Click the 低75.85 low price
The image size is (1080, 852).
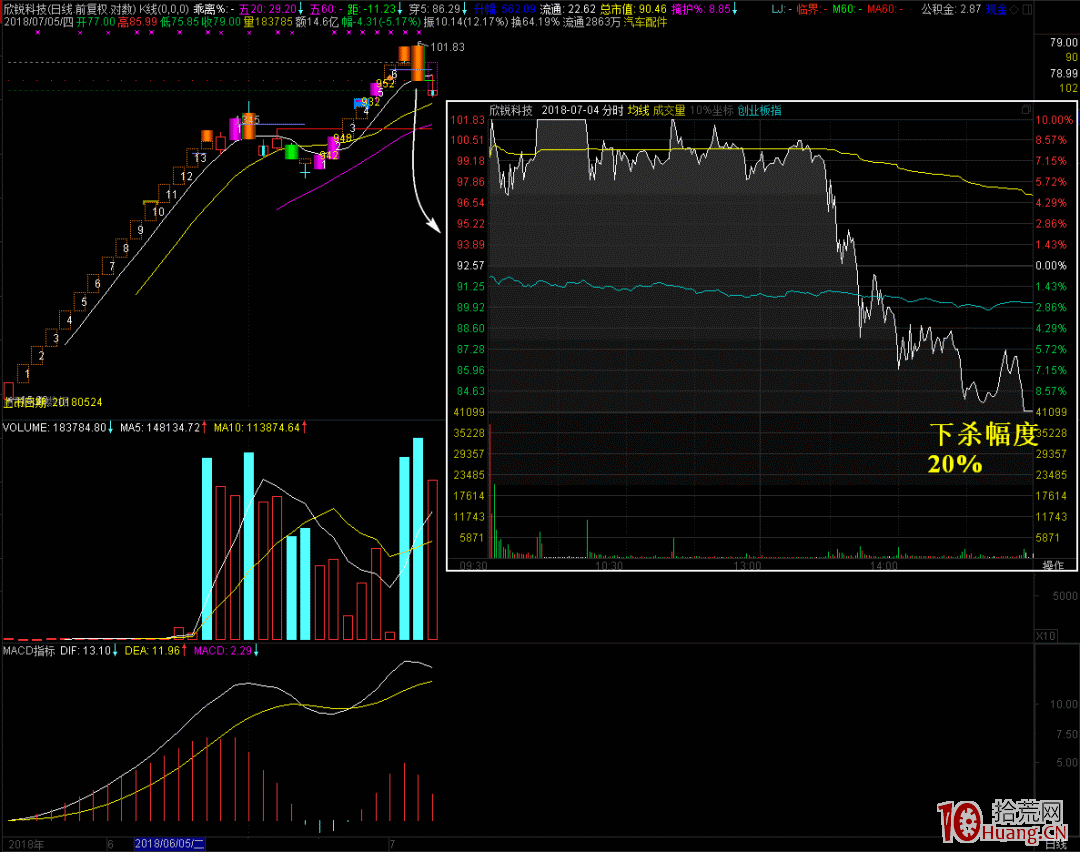pyautogui.click(x=180, y=22)
